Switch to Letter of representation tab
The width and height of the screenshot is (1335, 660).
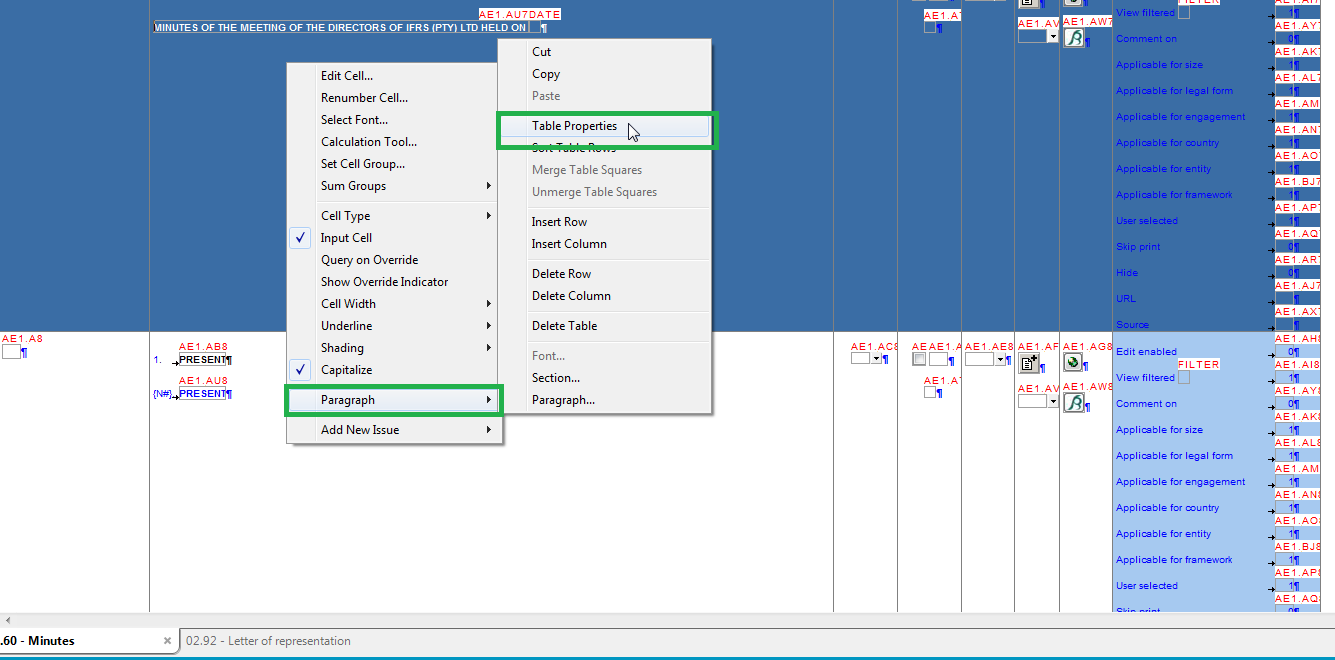[x=289, y=641]
